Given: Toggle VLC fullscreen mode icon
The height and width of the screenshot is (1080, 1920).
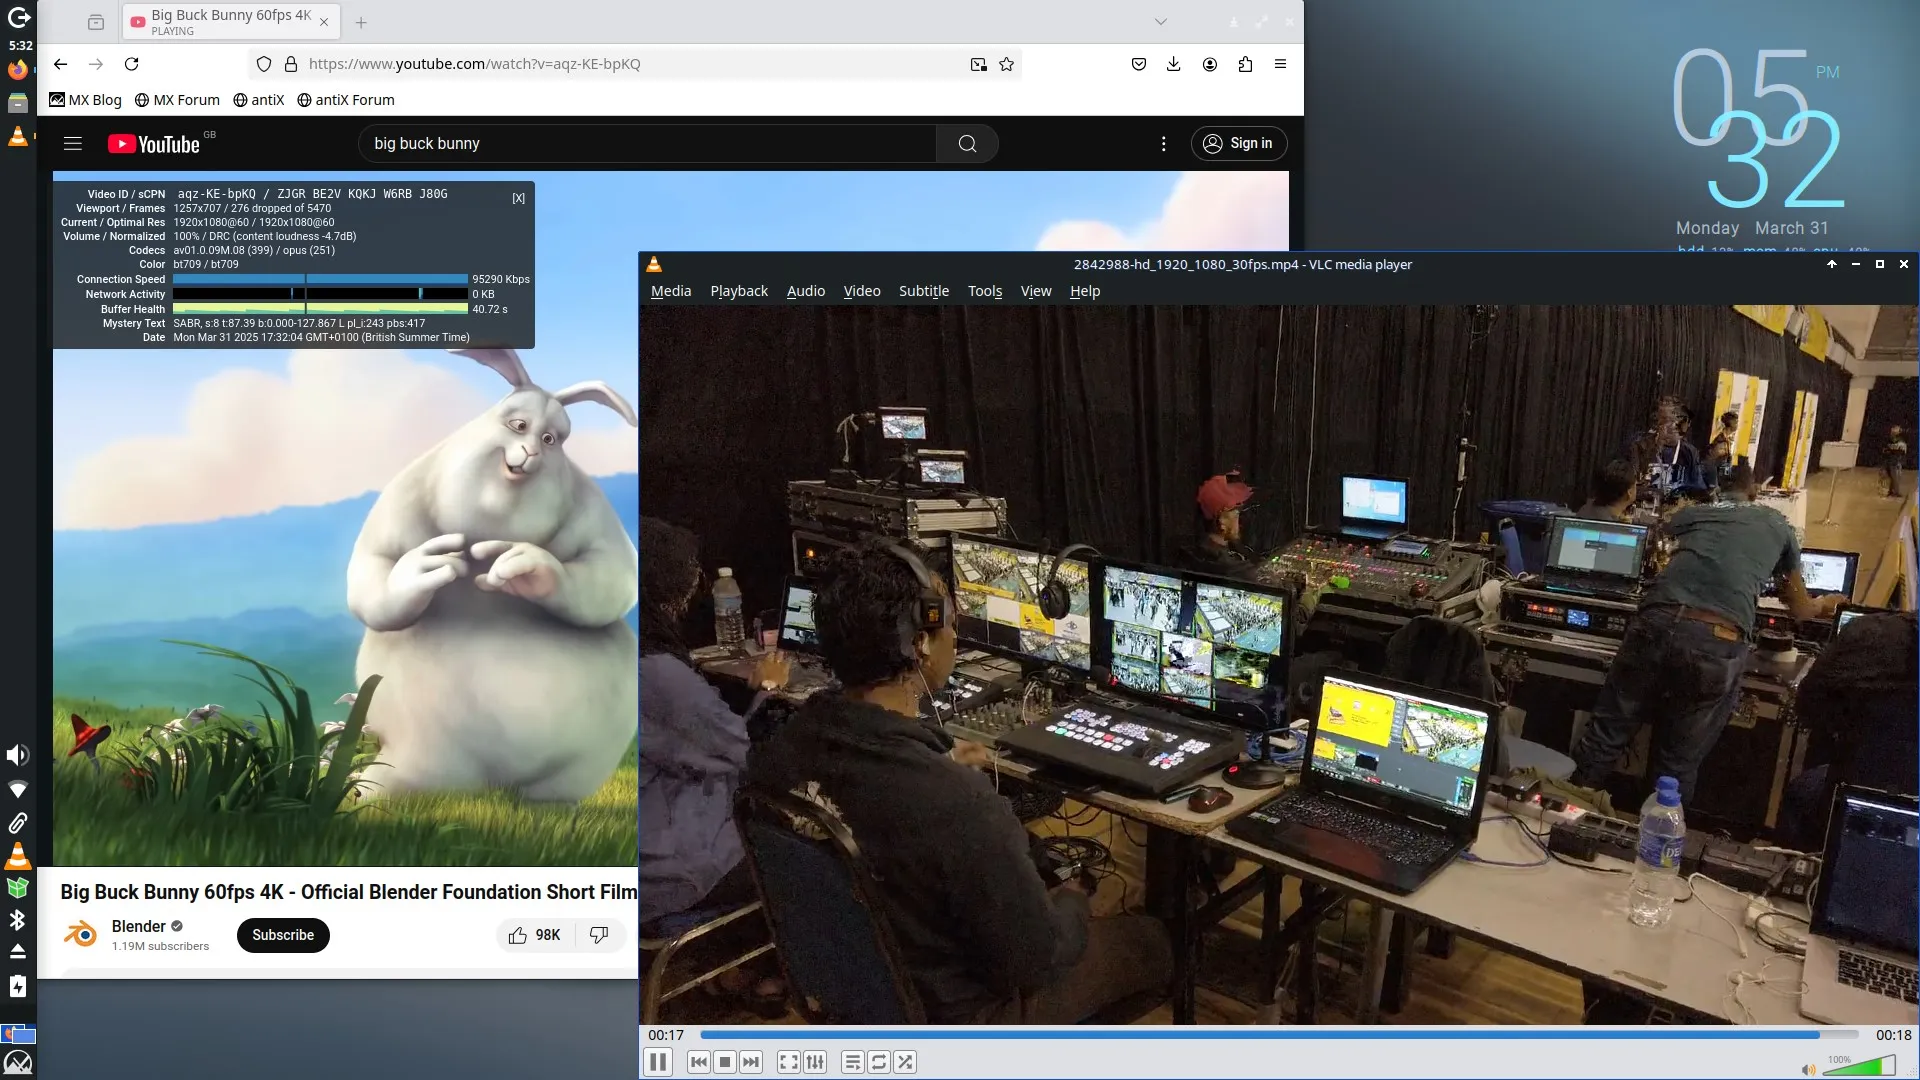Looking at the screenshot, I should pyautogui.click(x=789, y=1062).
